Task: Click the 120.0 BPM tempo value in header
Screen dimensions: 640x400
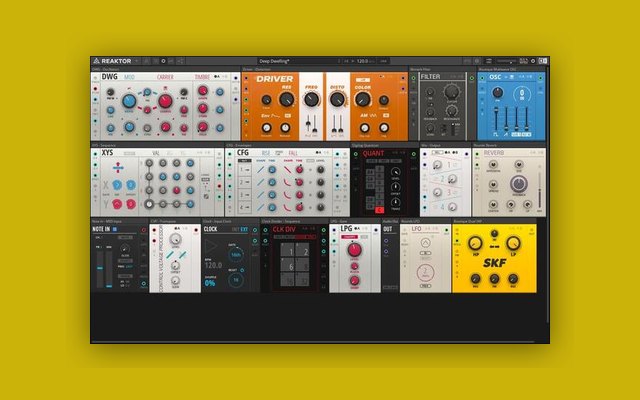Action: (362, 61)
